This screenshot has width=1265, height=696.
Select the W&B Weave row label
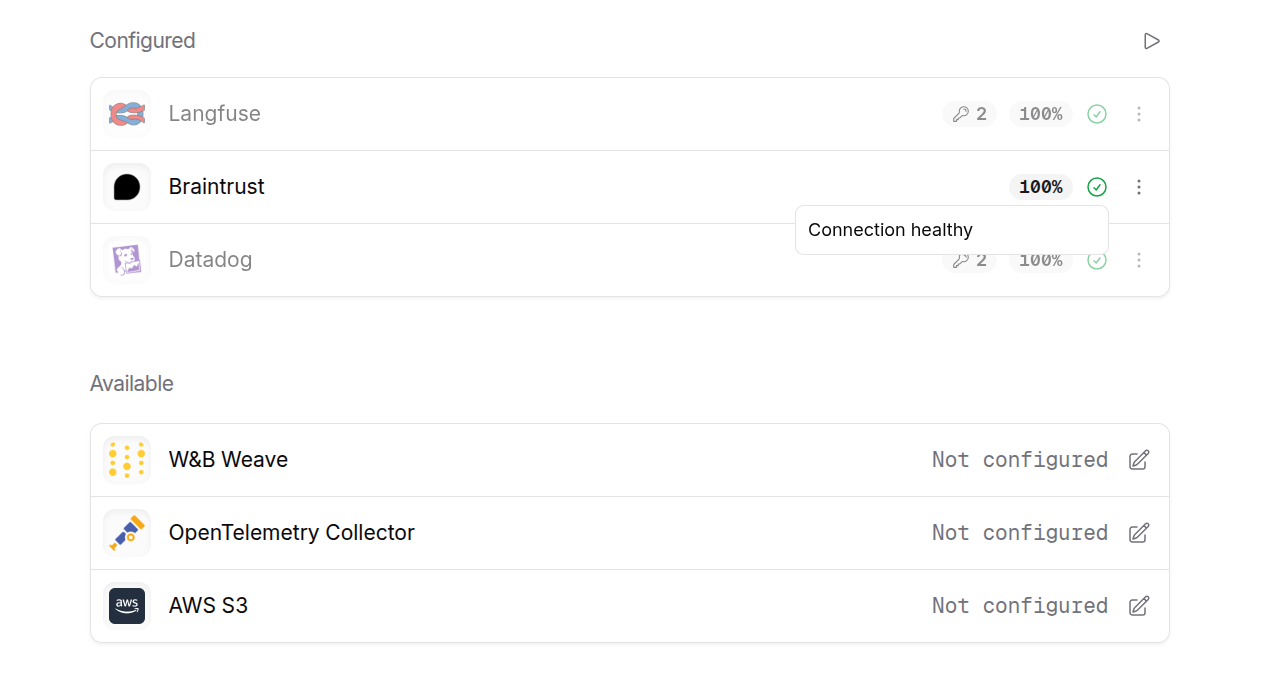pyautogui.click(x=228, y=460)
